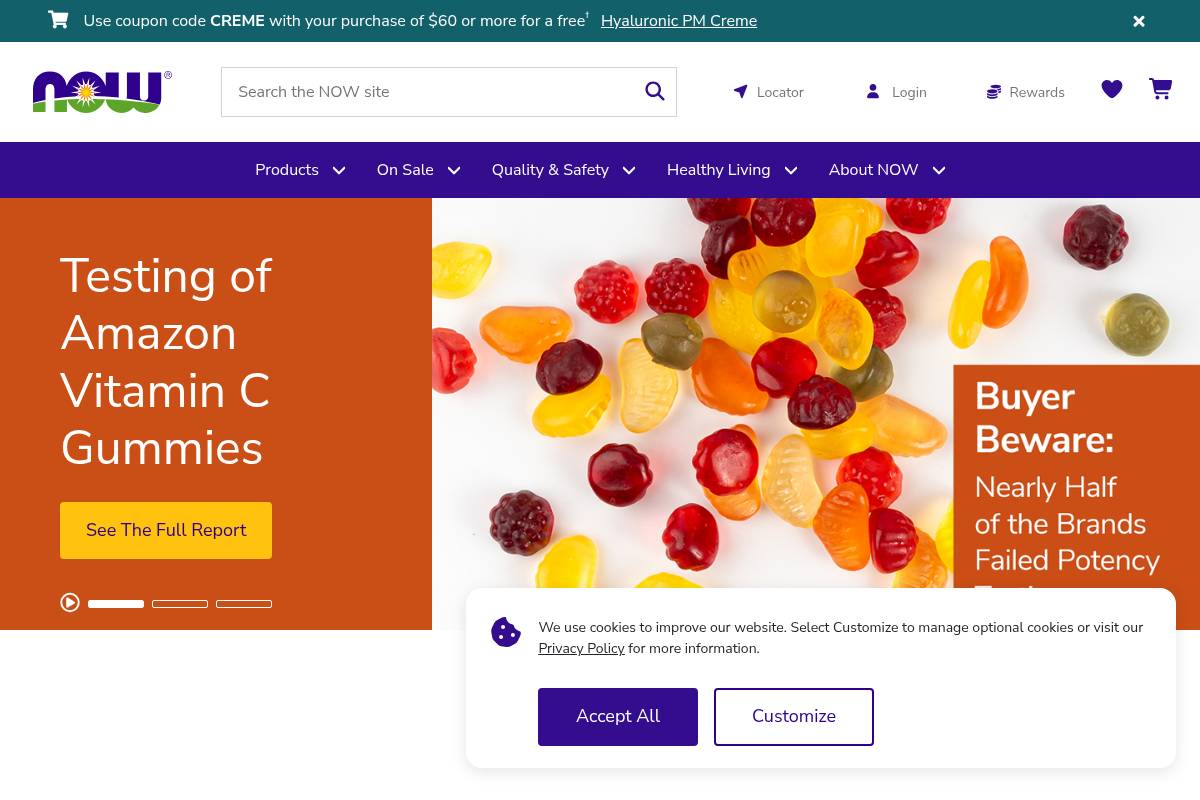Play the hero carousel slideshow

pos(70,602)
